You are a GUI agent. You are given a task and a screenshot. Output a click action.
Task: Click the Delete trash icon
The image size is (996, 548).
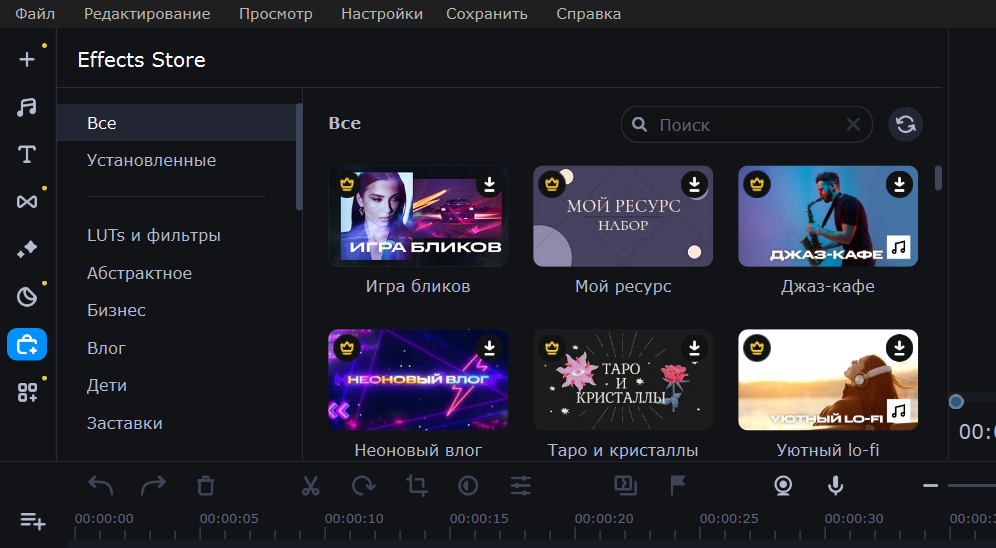pos(205,486)
